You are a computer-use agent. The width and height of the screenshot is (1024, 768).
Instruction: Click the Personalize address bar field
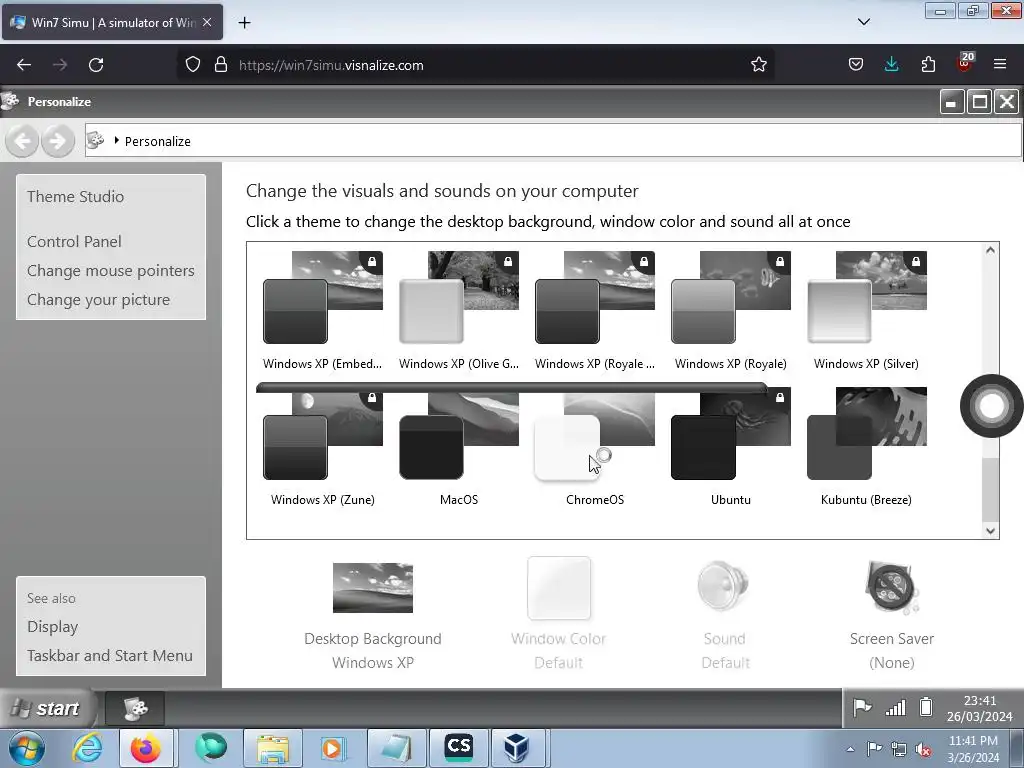tap(553, 140)
